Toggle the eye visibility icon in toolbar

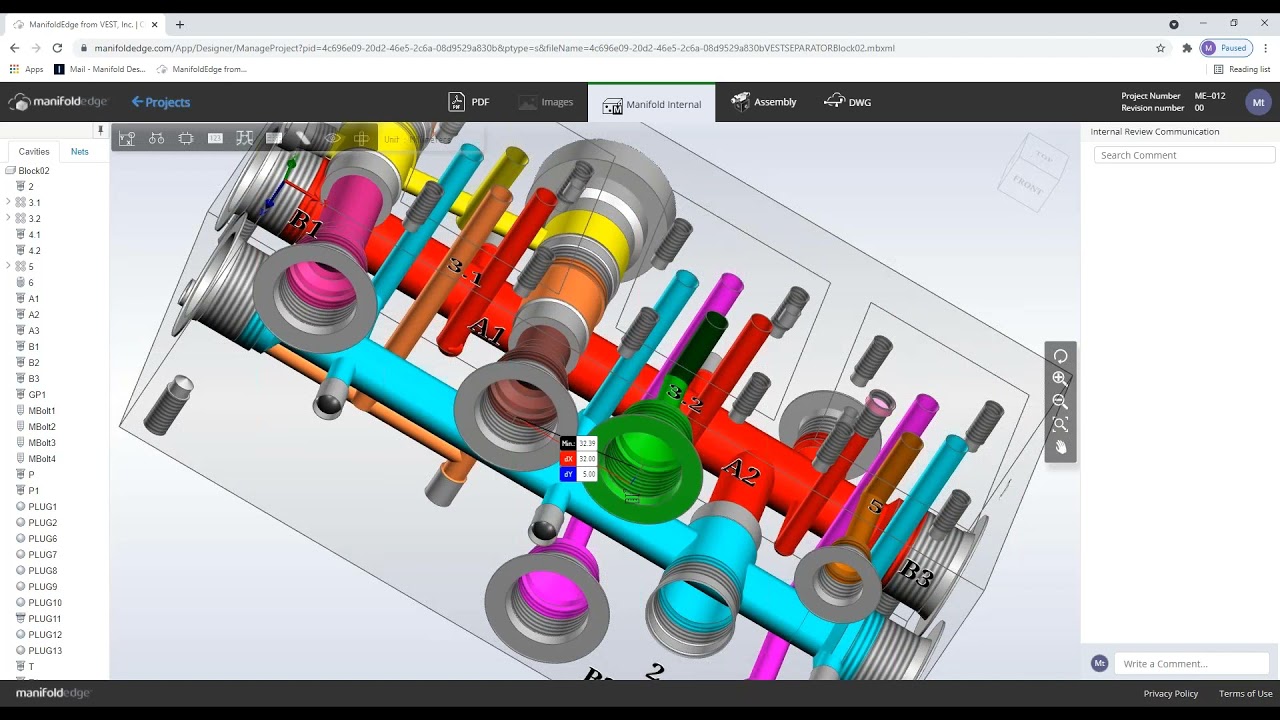point(333,139)
